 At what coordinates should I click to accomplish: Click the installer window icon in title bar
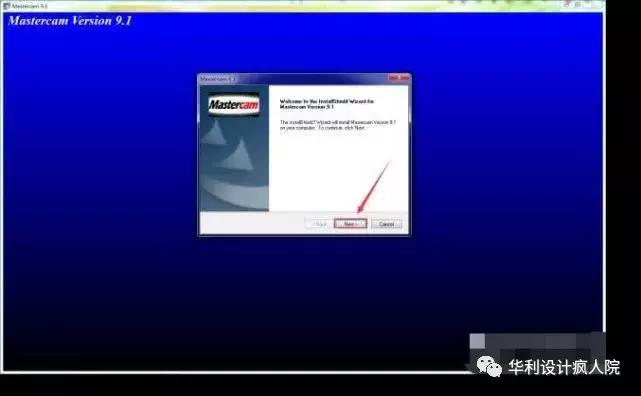pyautogui.click(x=6, y=6)
